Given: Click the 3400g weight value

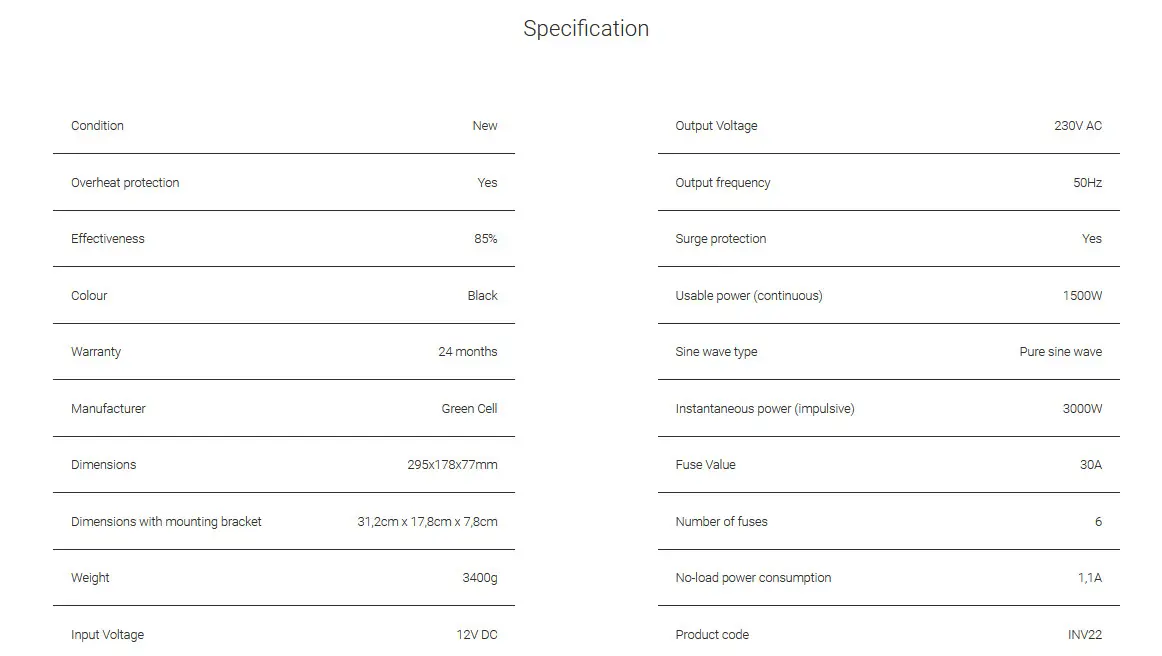Looking at the screenshot, I should (479, 578).
